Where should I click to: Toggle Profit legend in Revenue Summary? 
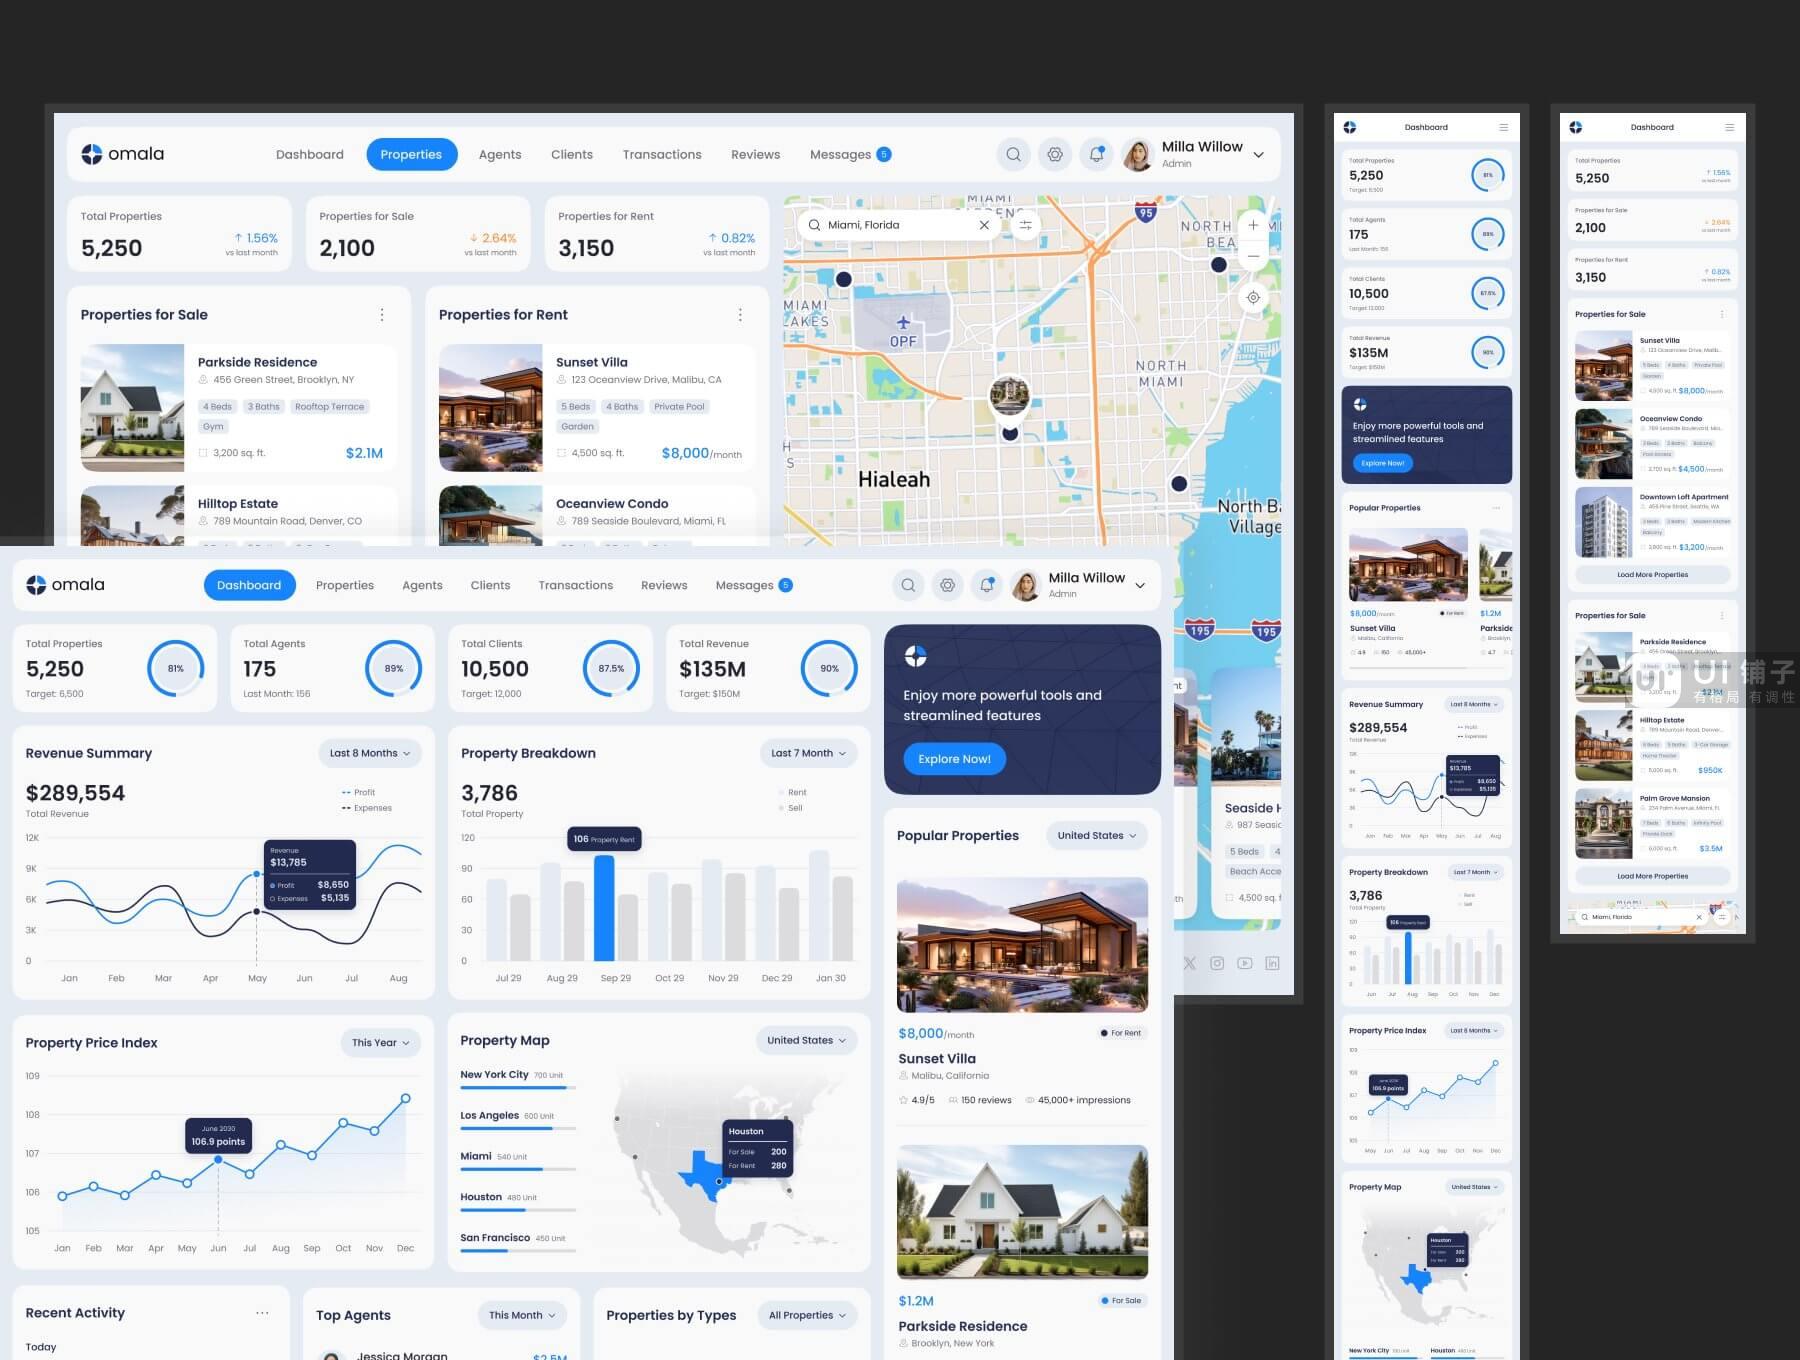pos(358,792)
